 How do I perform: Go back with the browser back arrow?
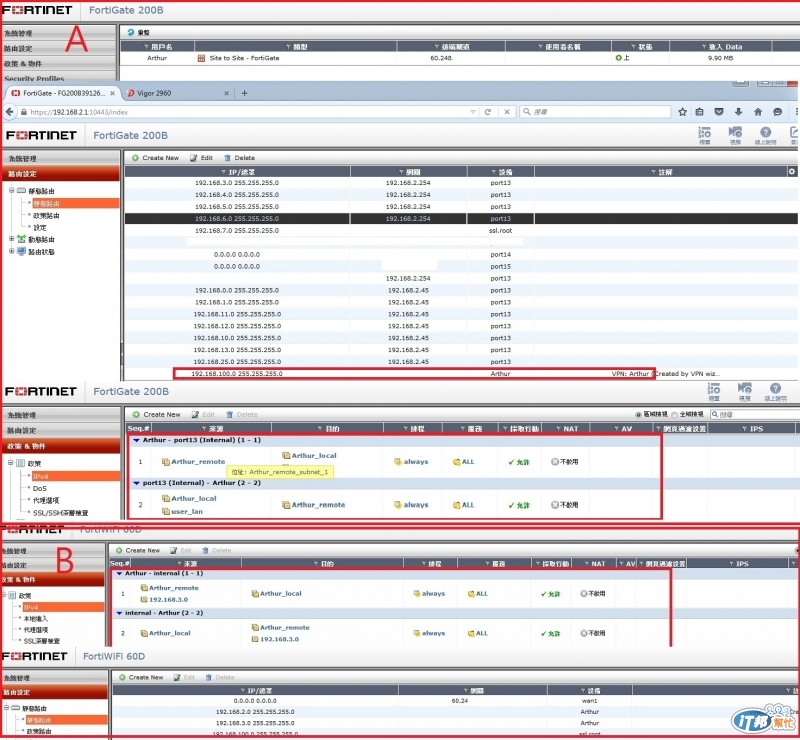[x=10, y=112]
